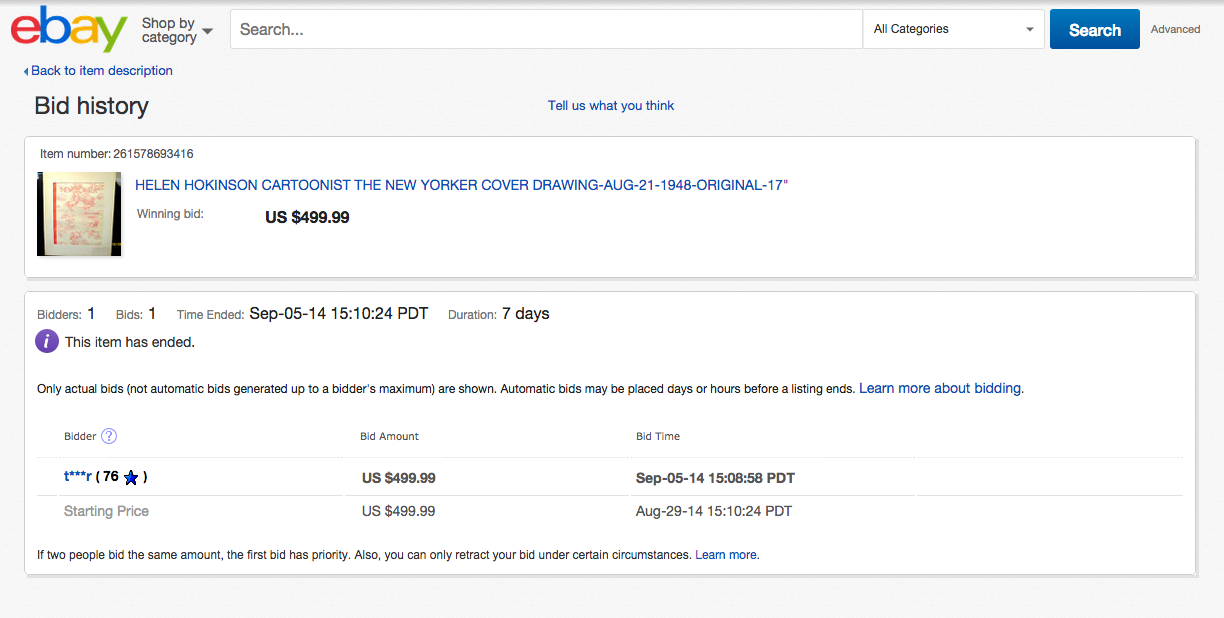Click the blue feedback star icon
This screenshot has width=1224, height=618.
tap(131, 478)
